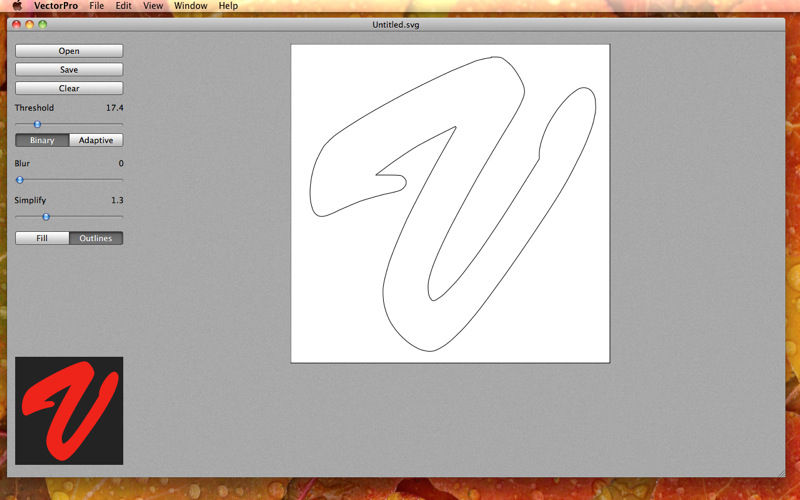Open the Help menu
Viewport: 800px width, 500px height.
(x=228, y=6)
